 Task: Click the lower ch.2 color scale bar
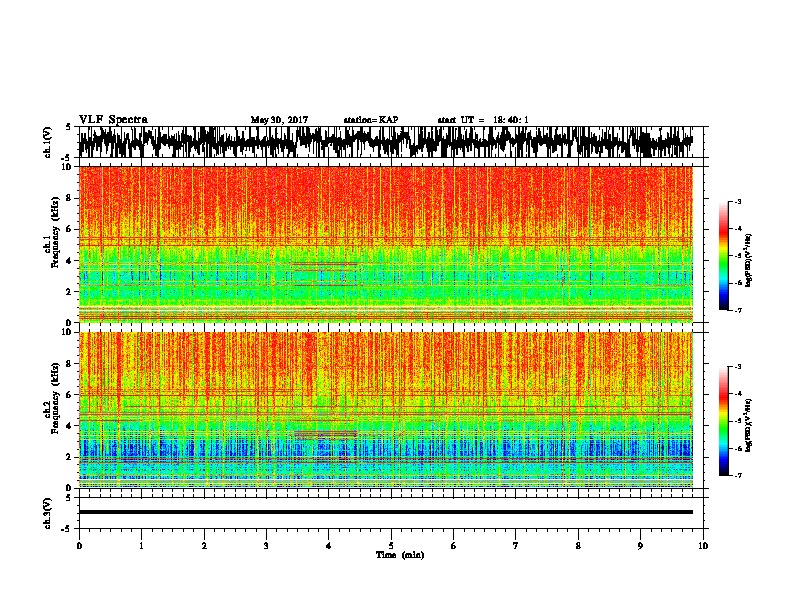723,421
